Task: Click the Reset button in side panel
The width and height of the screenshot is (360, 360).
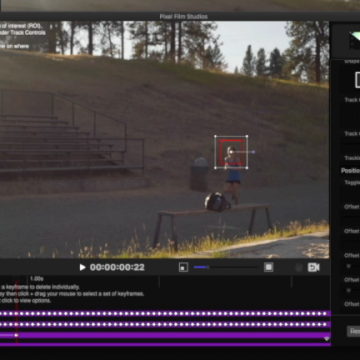Action: [x=354, y=331]
